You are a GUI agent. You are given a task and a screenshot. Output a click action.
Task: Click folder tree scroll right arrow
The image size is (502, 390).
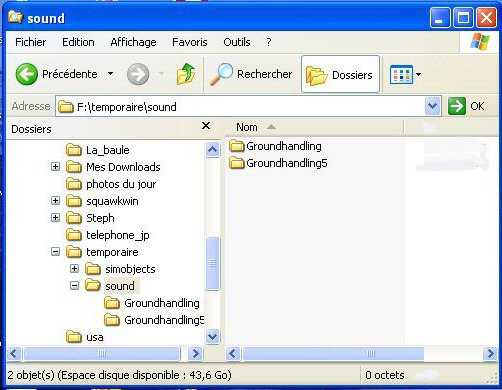196,353
